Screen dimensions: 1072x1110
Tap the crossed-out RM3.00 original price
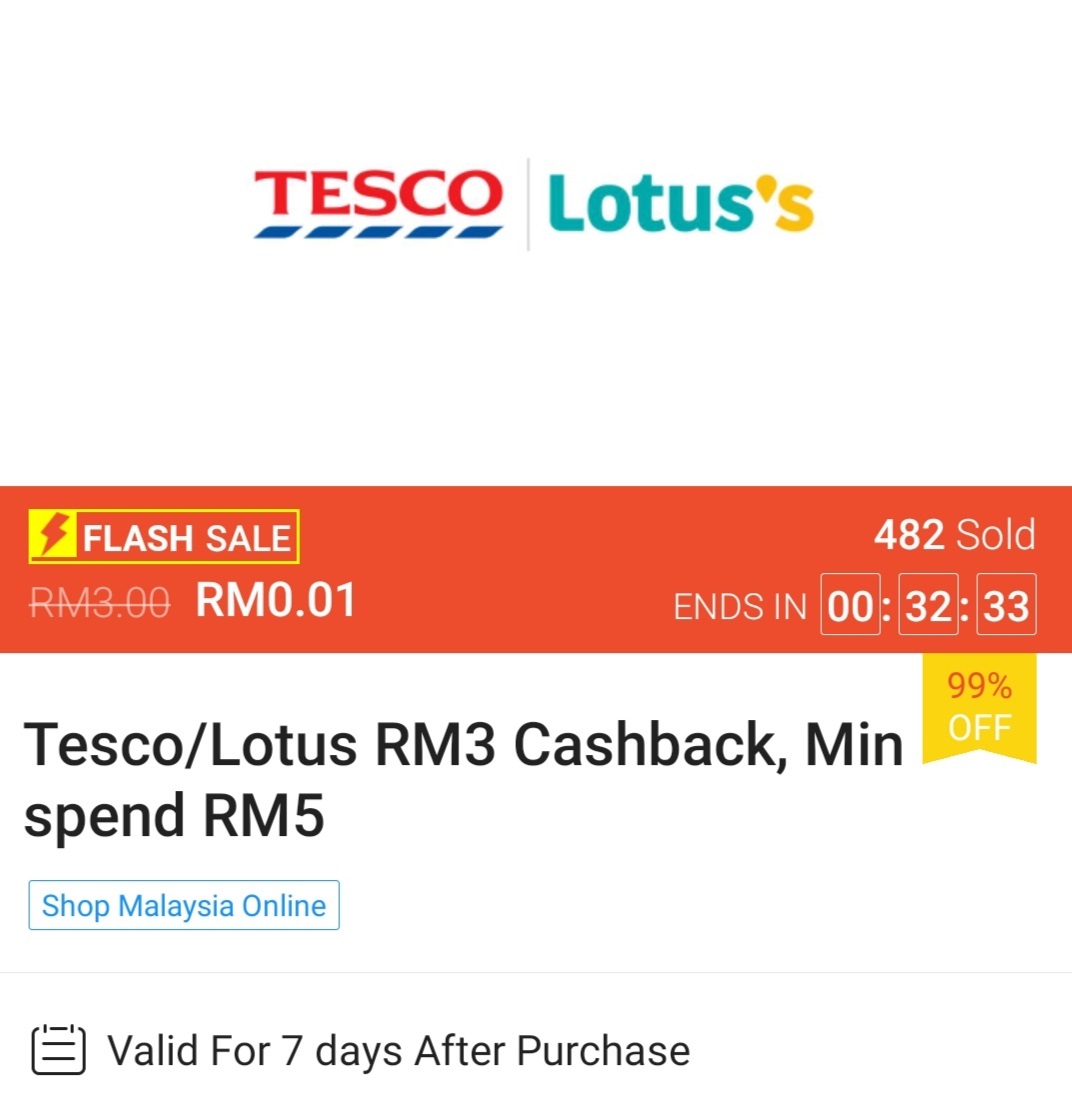pos(100,602)
